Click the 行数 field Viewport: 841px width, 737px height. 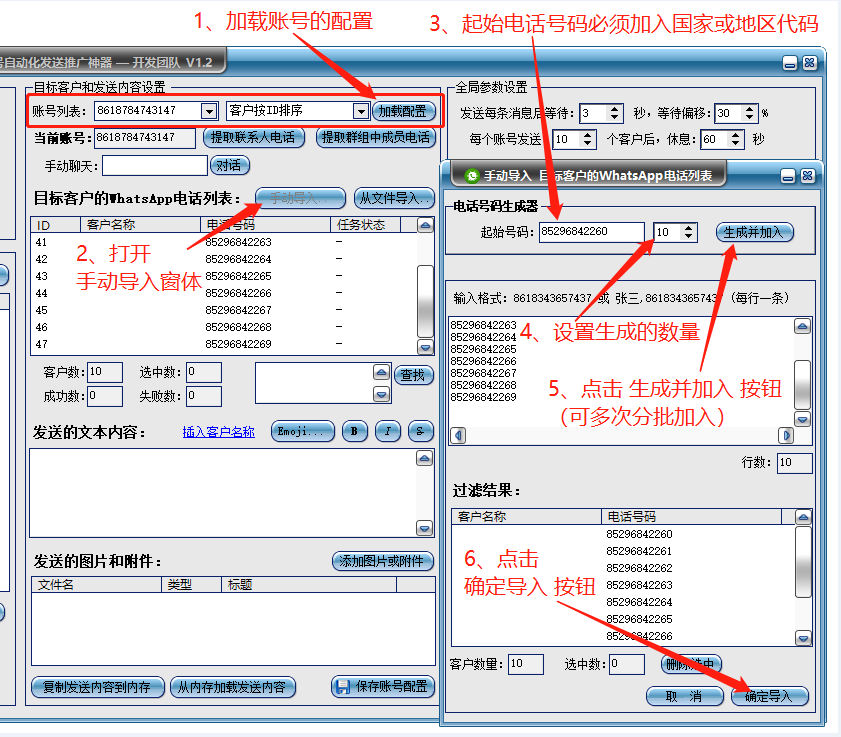click(x=794, y=462)
